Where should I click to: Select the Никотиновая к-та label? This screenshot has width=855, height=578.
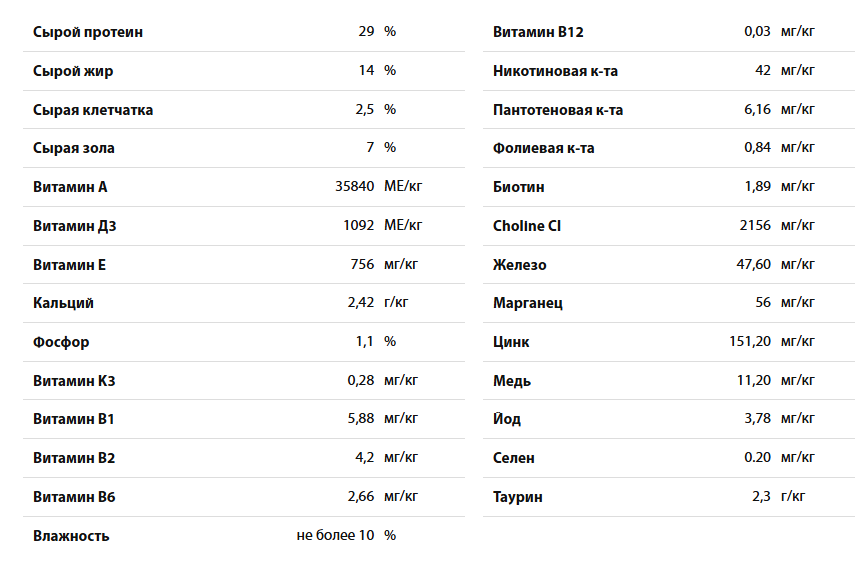click(x=555, y=71)
